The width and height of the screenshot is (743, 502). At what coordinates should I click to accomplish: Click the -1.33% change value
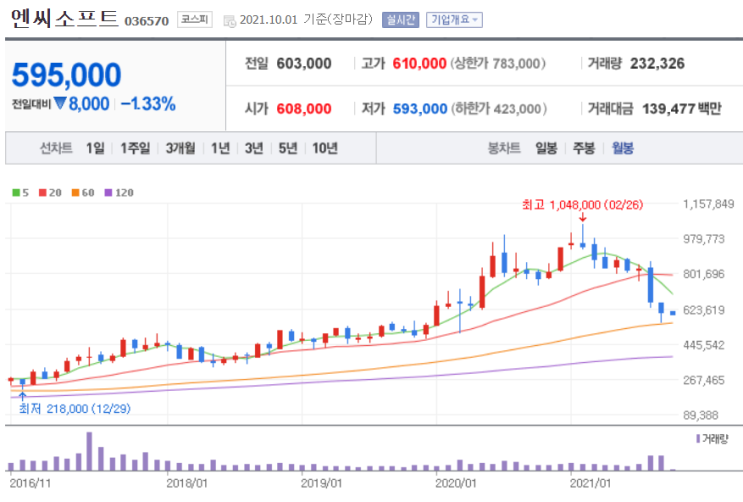pyautogui.click(x=148, y=104)
